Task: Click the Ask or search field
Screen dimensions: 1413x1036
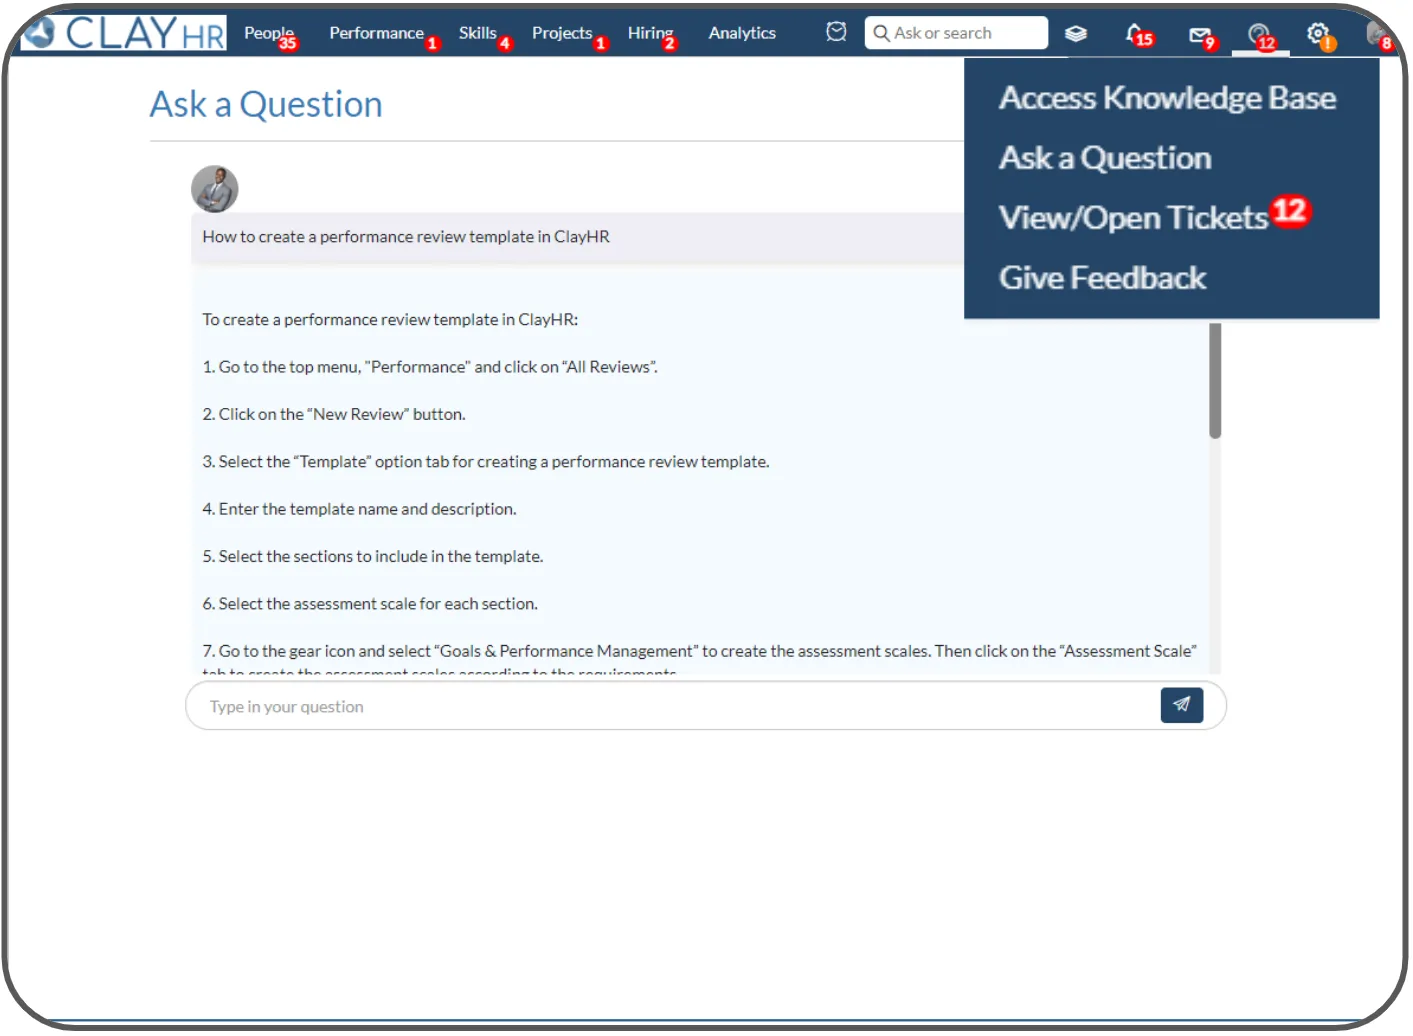Action: (x=956, y=33)
